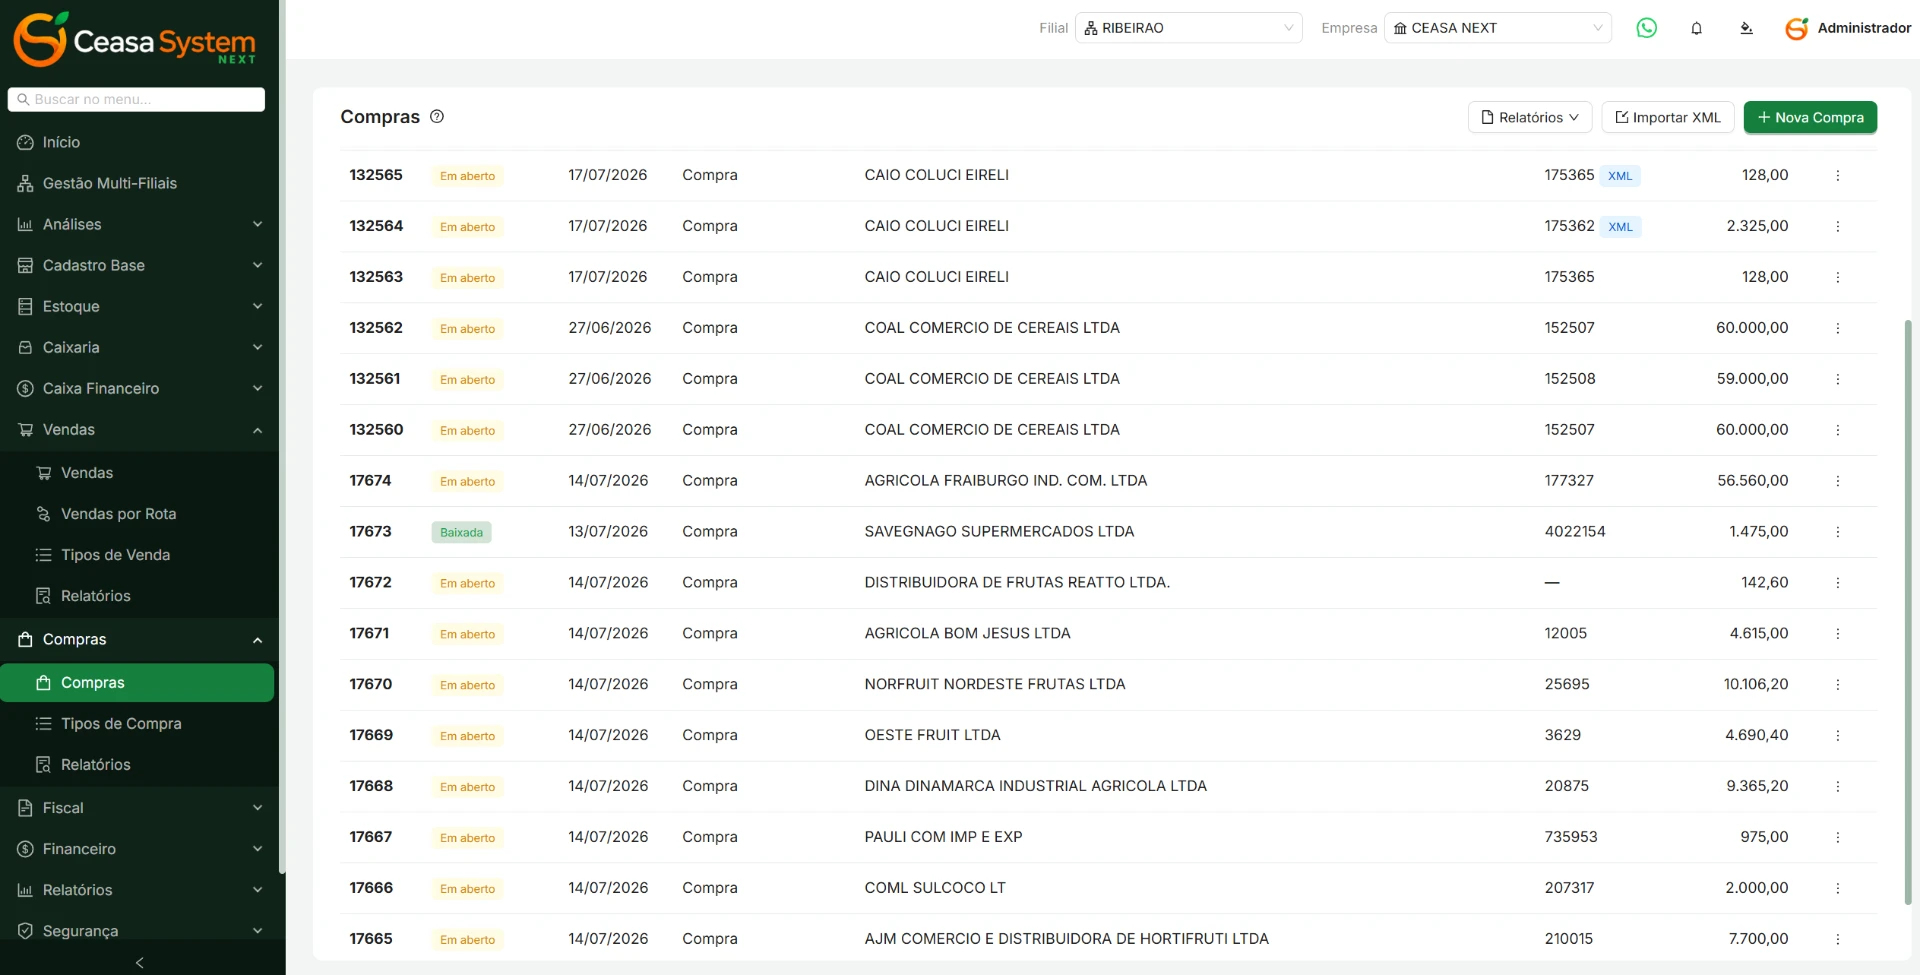1920x975 pixels.
Task: Expand Caixa Financeiro menu section
Action: click(x=139, y=388)
